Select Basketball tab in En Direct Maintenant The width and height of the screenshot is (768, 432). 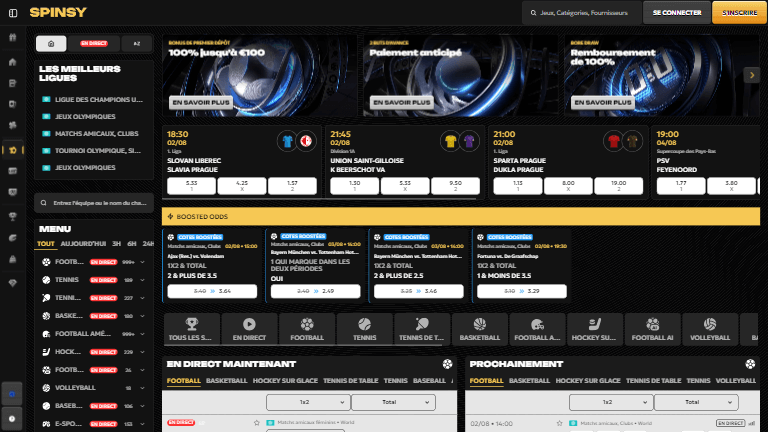coord(226,381)
